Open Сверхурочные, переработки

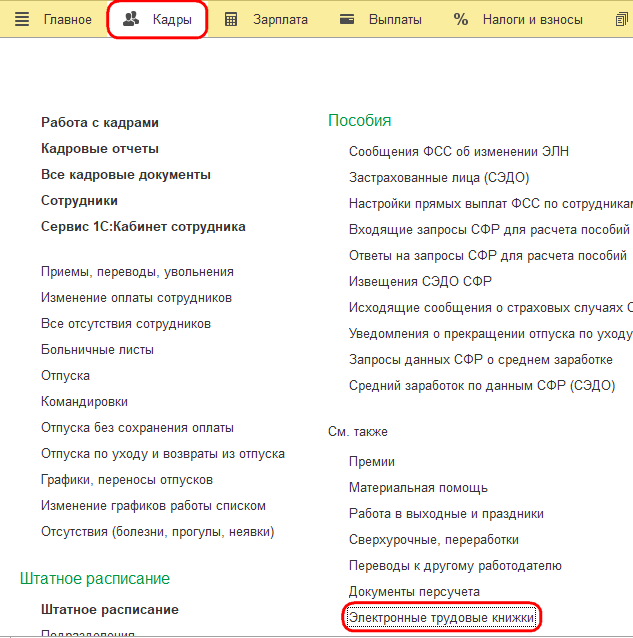[x=434, y=540]
